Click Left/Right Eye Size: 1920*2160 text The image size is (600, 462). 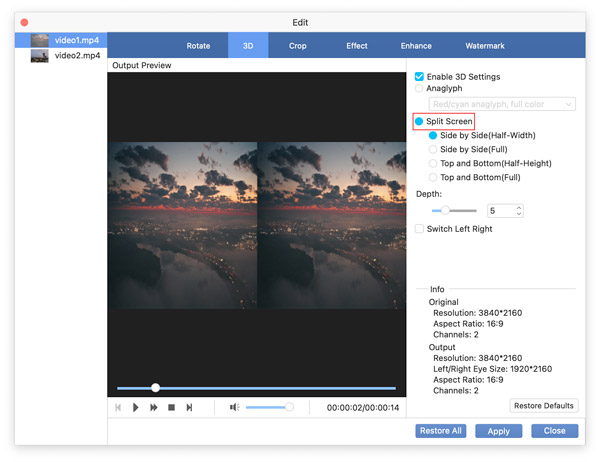492,369
